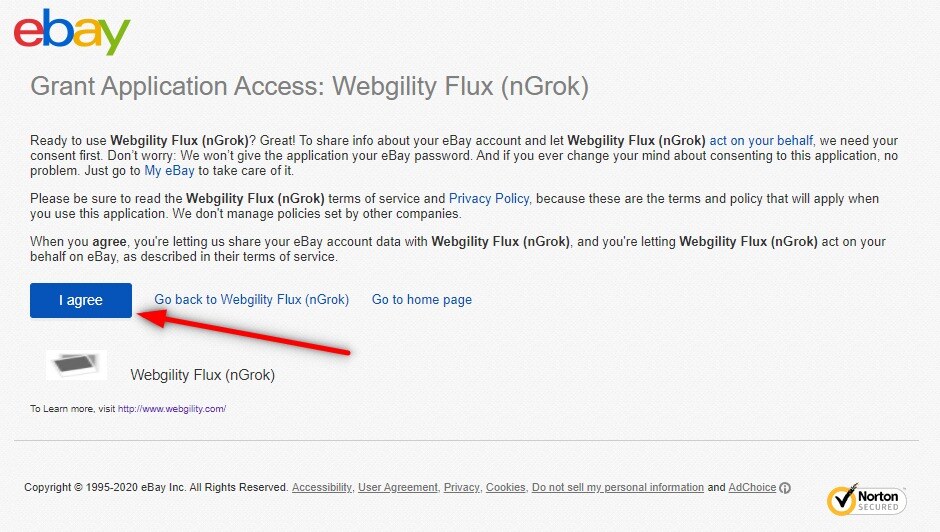Open the 'act on your behalf' link

(x=761, y=140)
